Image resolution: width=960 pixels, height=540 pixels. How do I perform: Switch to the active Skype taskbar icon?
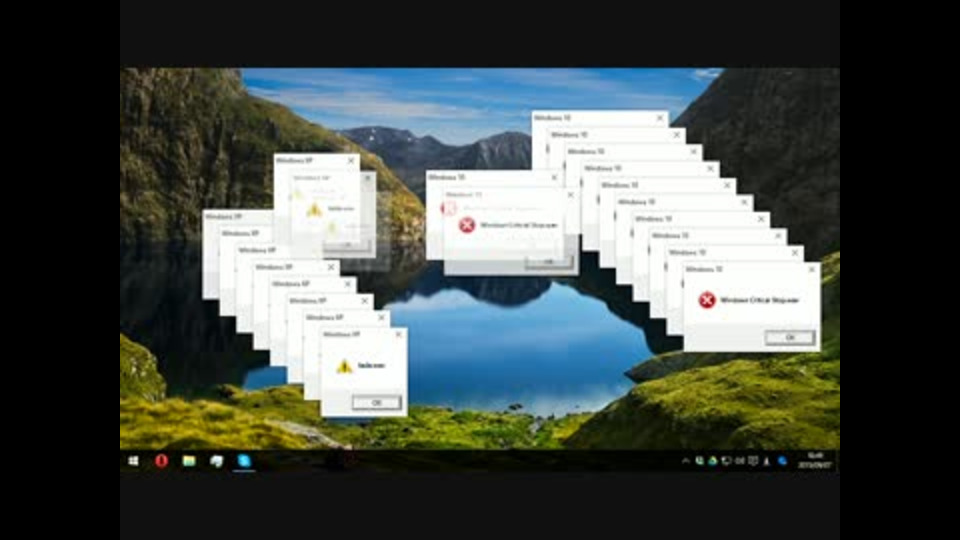(x=244, y=460)
